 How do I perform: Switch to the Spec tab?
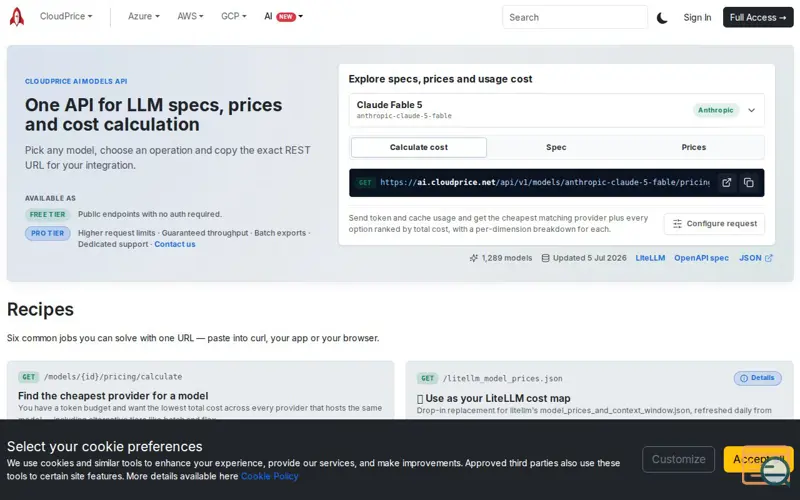pos(556,147)
